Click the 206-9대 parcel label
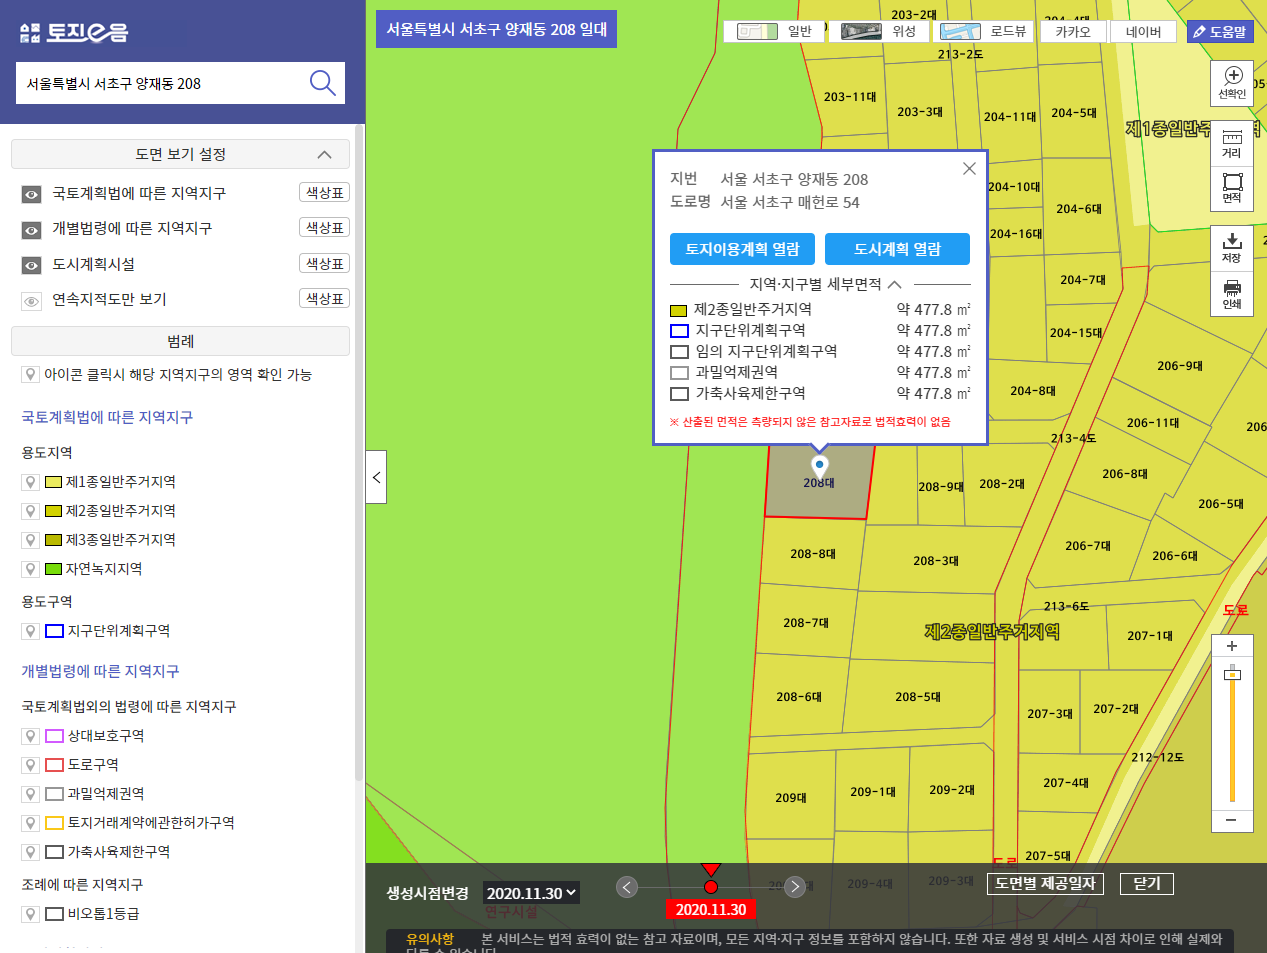This screenshot has width=1267, height=953. pyautogui.click(x=1180, y=366)
